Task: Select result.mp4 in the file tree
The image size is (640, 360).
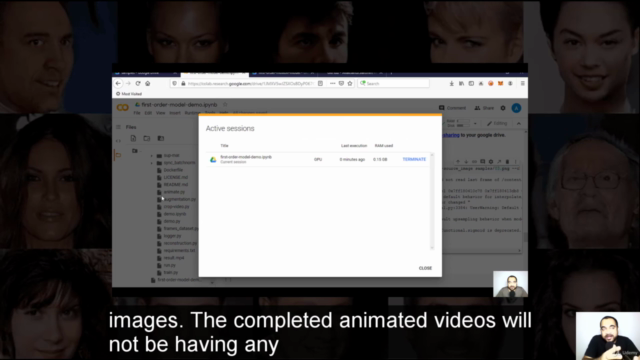Action: click(x=174, y=258)
